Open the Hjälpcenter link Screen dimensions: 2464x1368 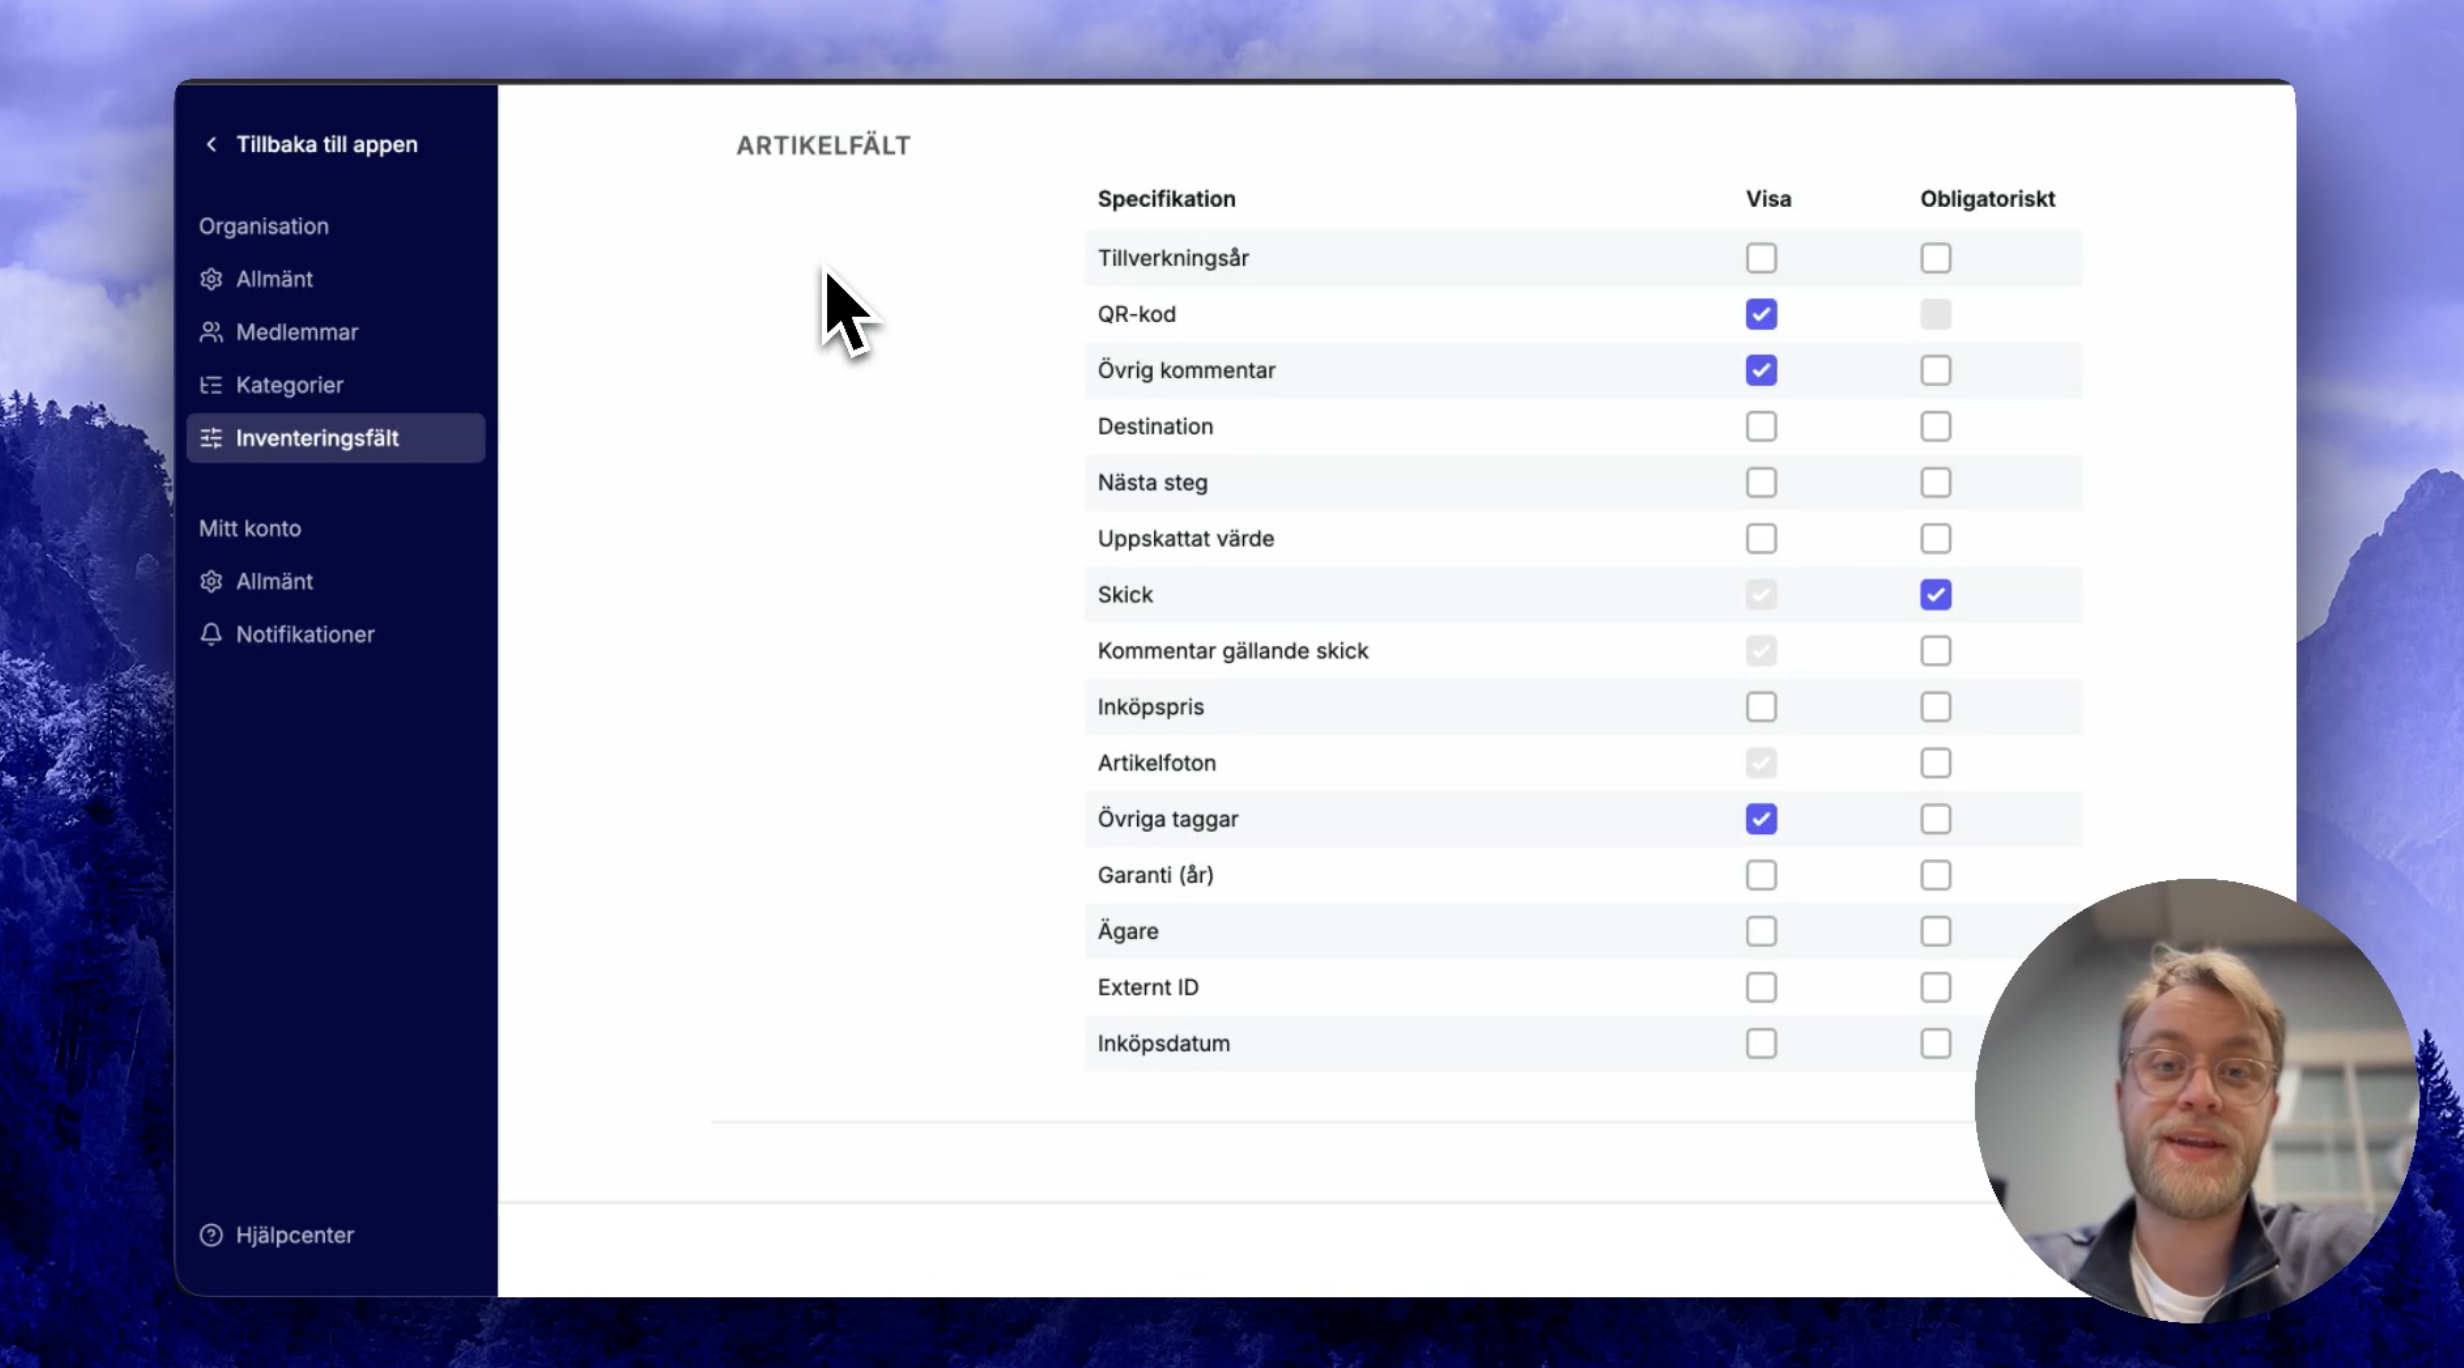click(x=294, y=1235)
